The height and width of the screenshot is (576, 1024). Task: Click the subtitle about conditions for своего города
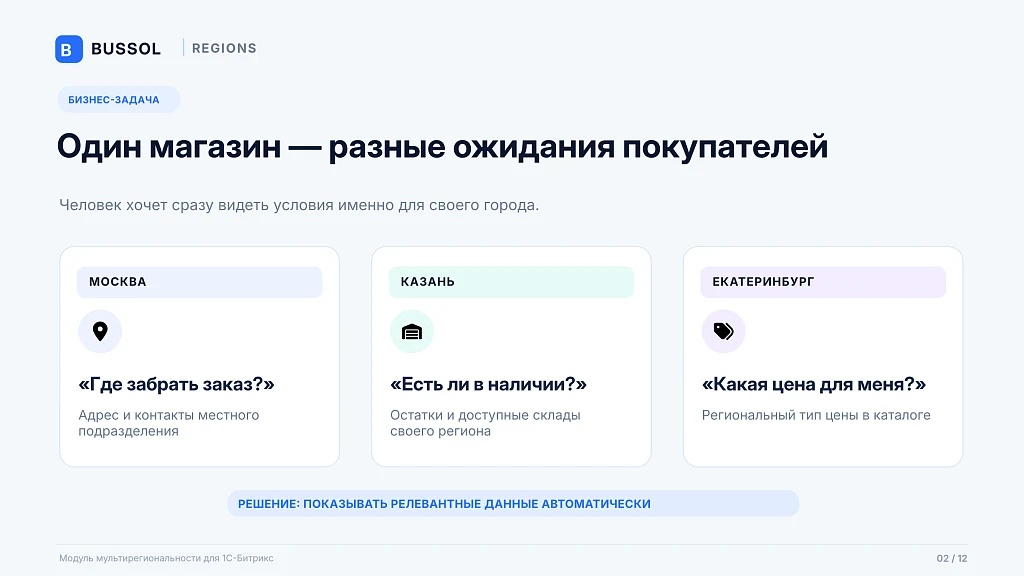[x=299, y=205]
